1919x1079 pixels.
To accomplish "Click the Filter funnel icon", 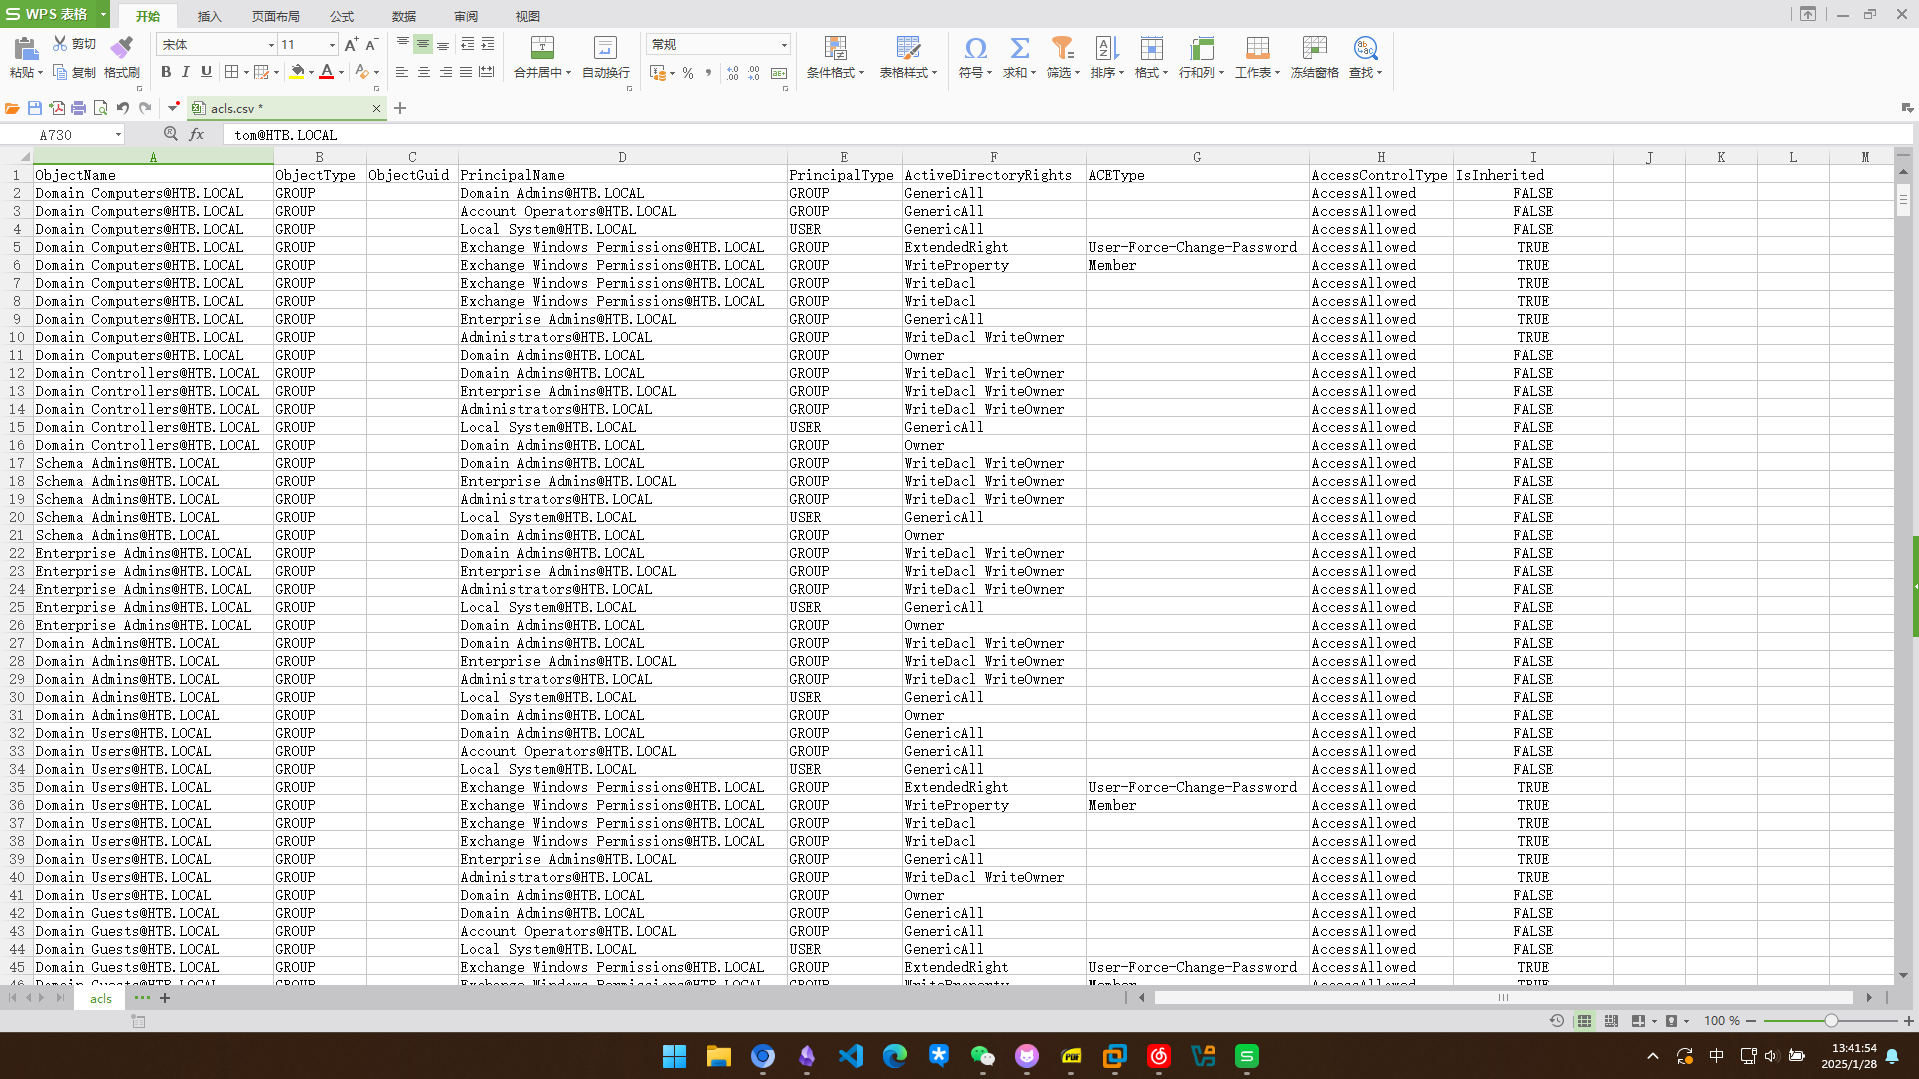I will click(1062, 47).
